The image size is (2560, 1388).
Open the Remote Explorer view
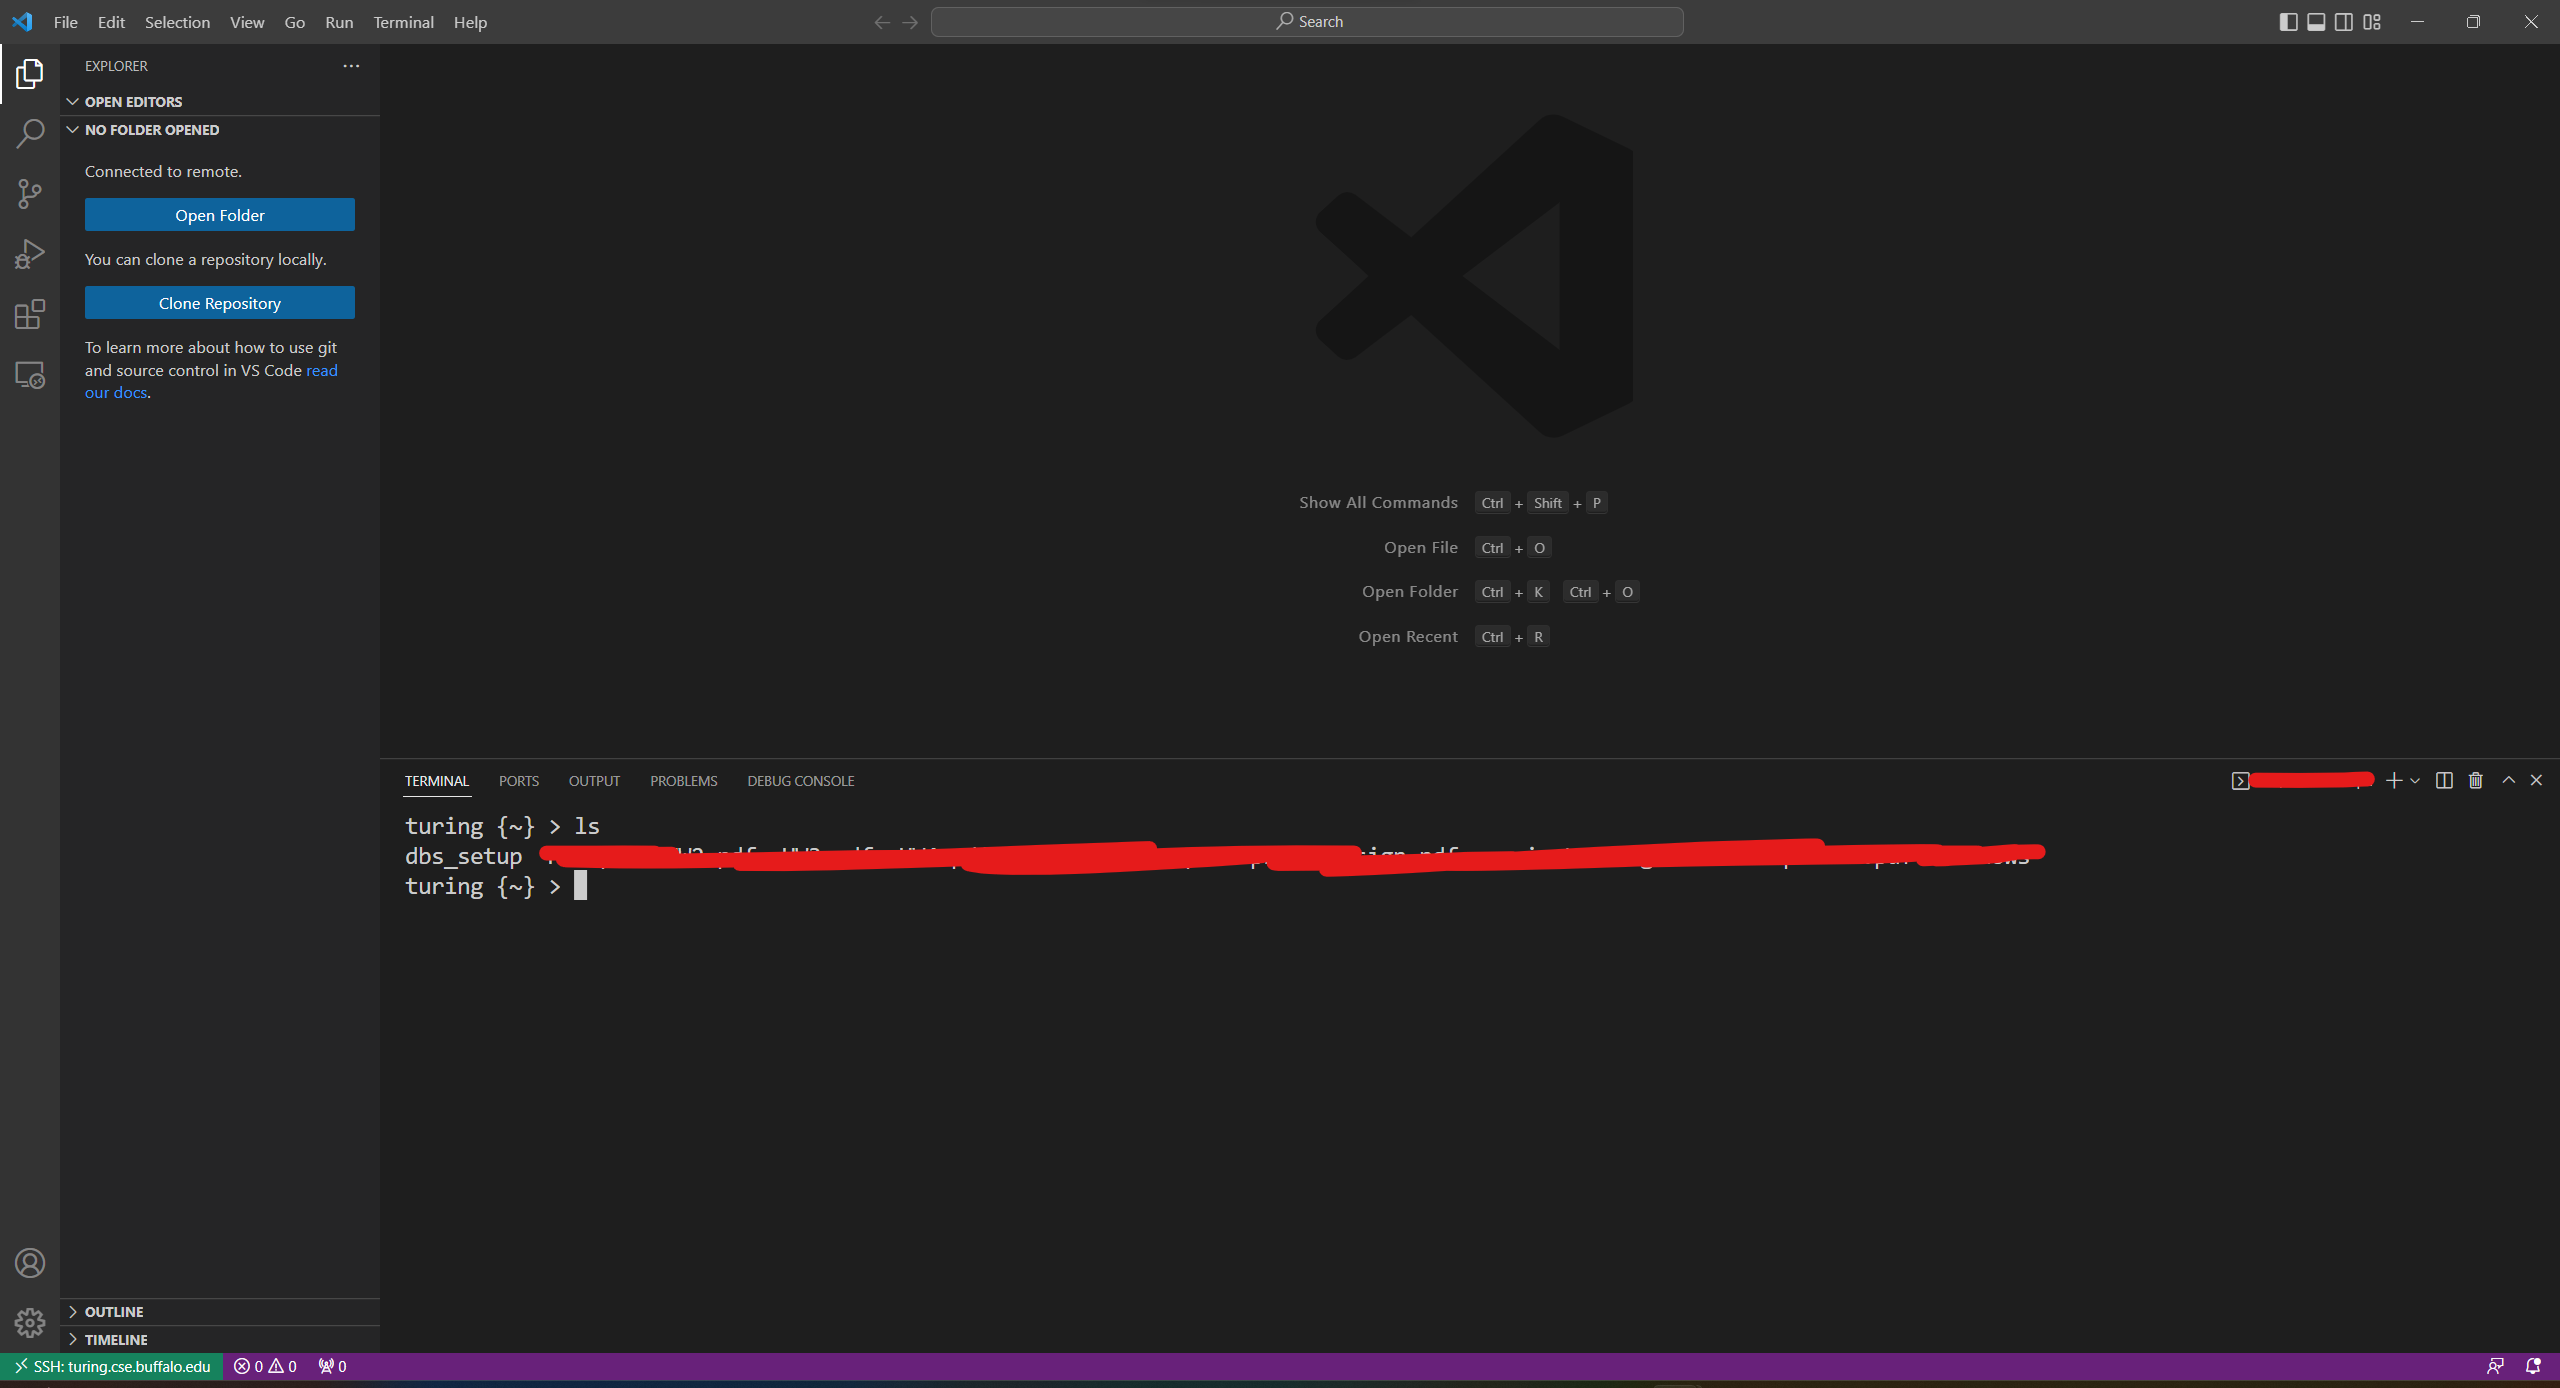coord(30,374)
